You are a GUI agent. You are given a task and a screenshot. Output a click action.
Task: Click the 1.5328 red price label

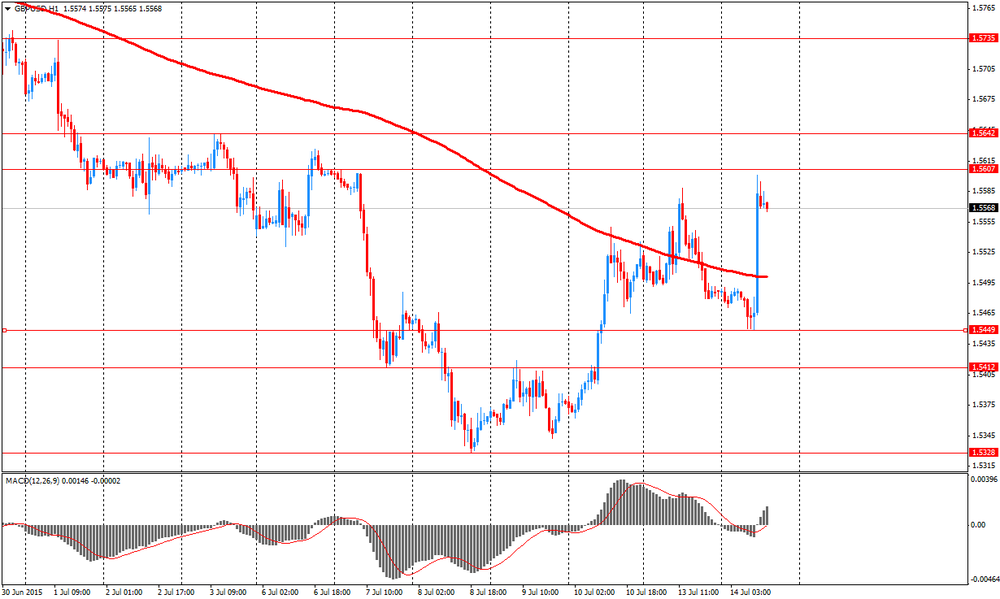(982, 452)
